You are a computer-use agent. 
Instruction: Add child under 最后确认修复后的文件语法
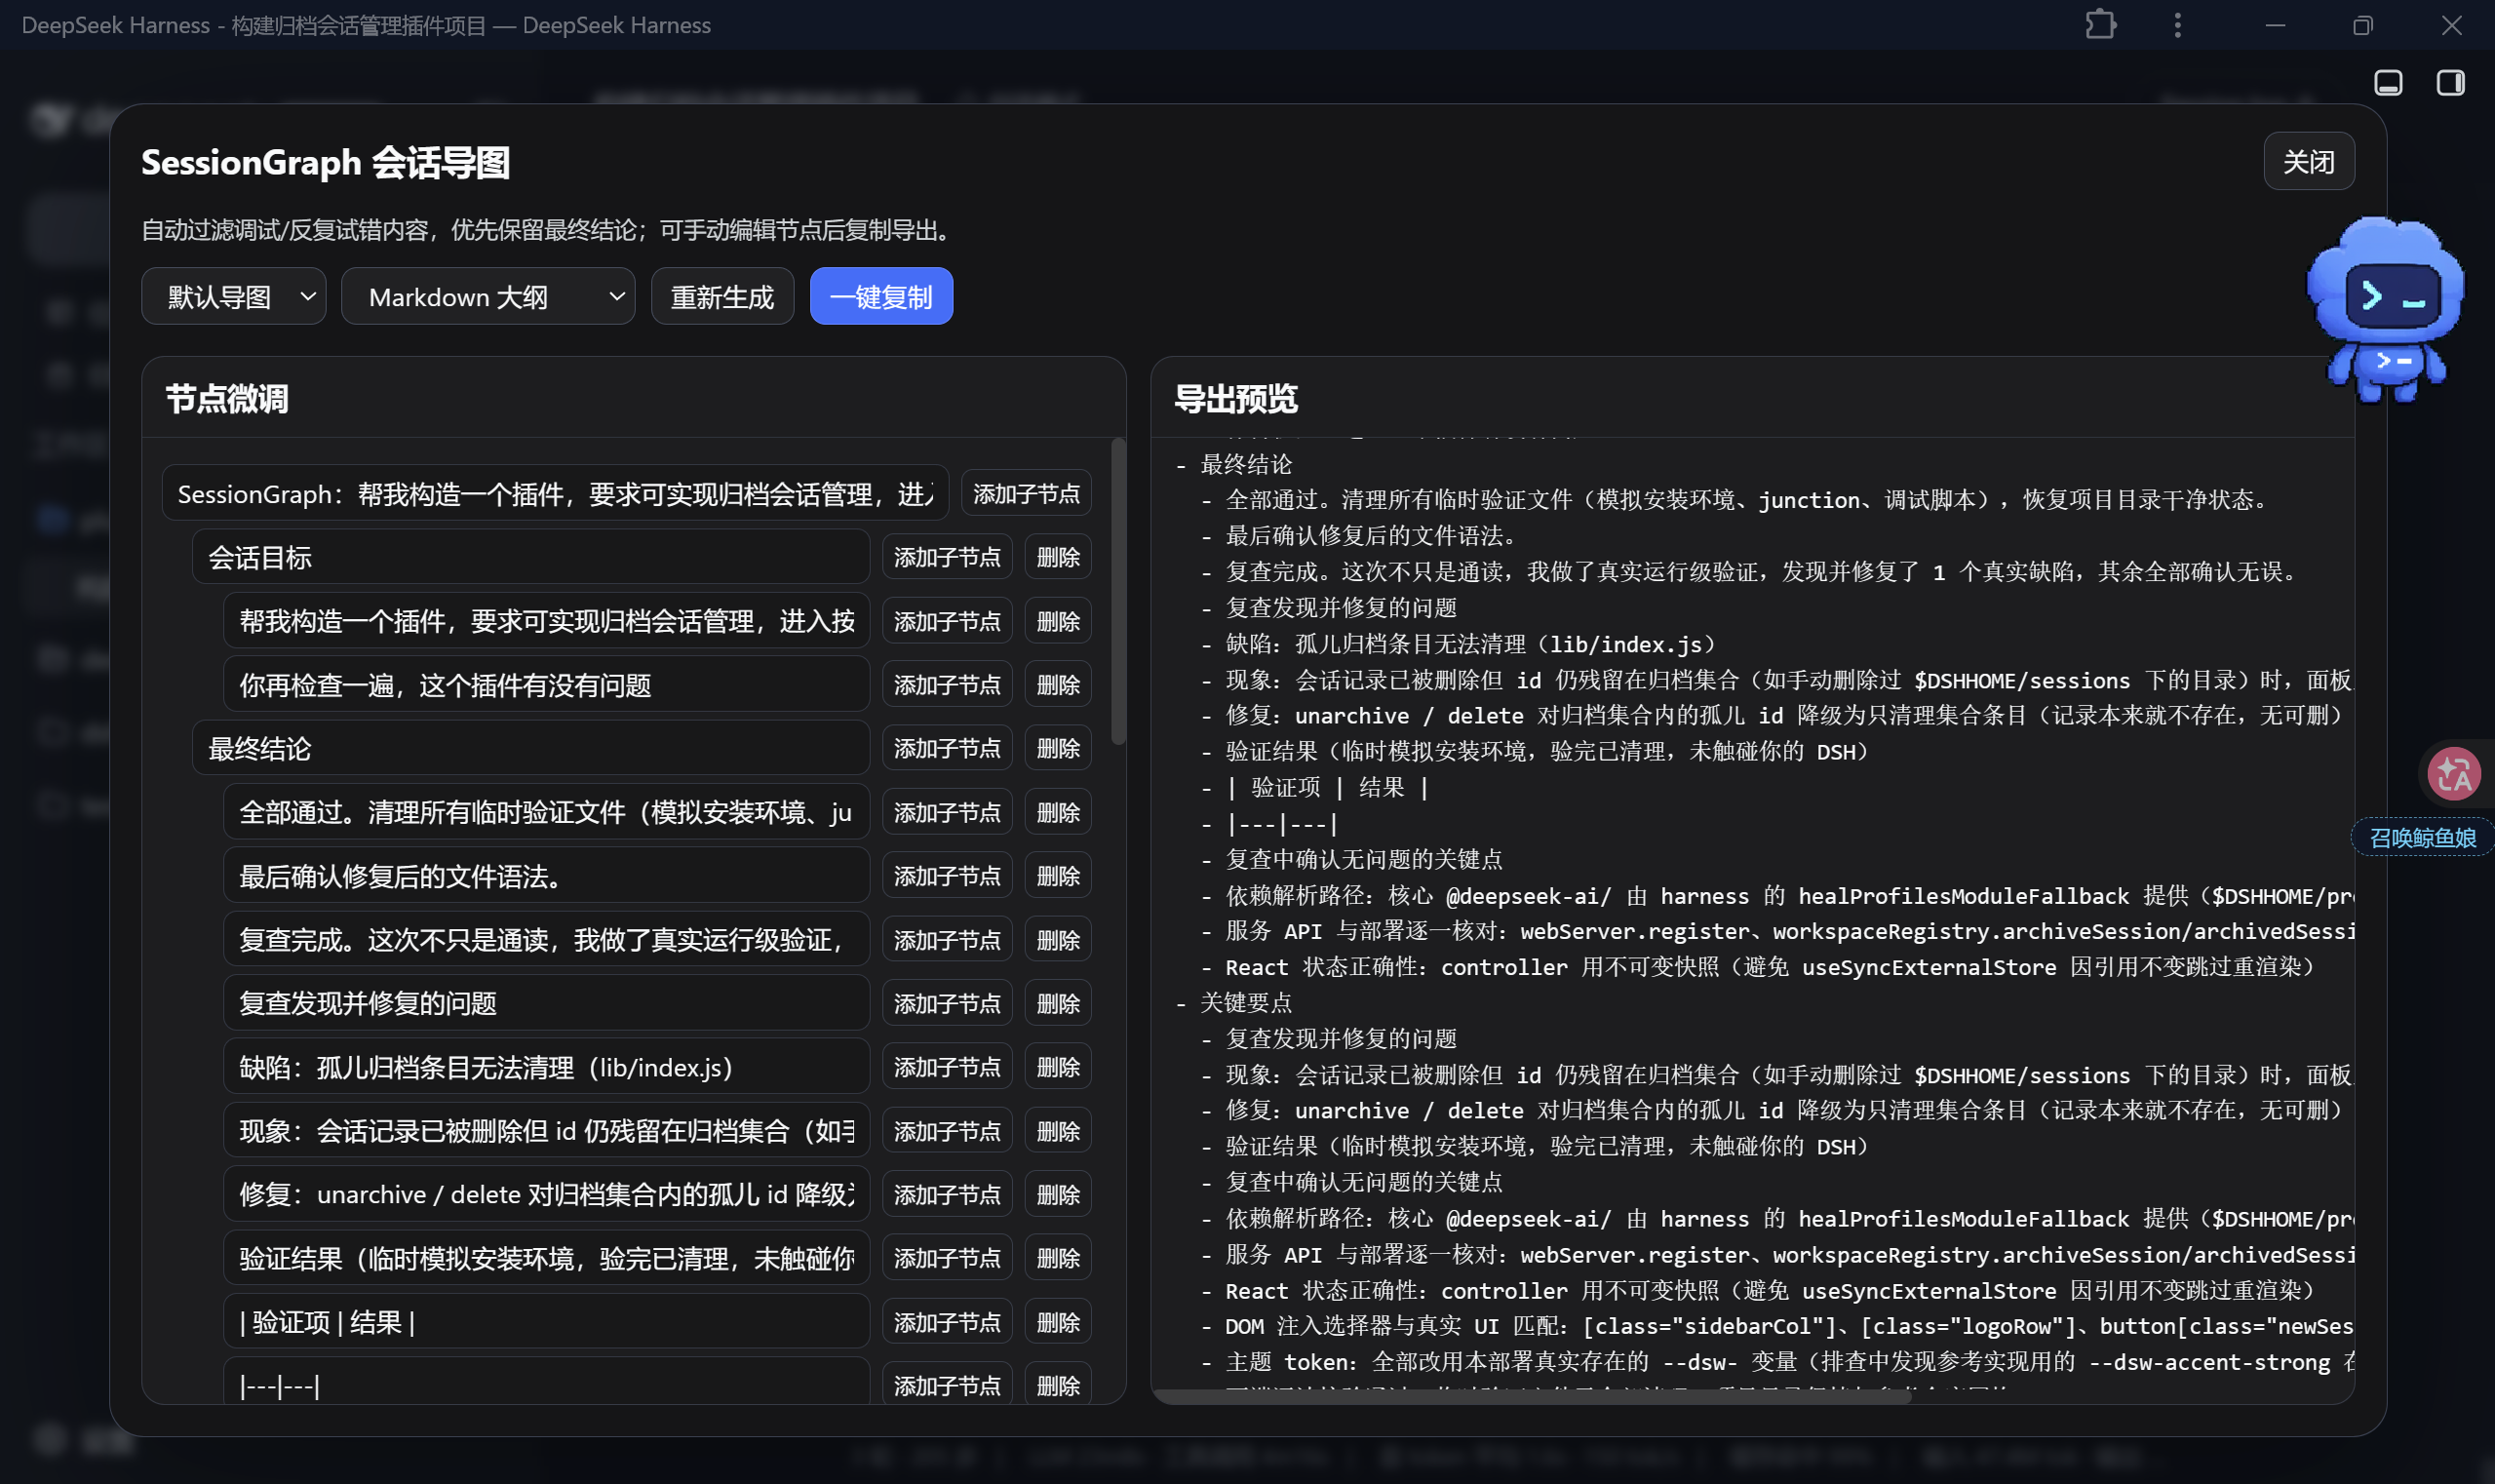click(947, 875)
